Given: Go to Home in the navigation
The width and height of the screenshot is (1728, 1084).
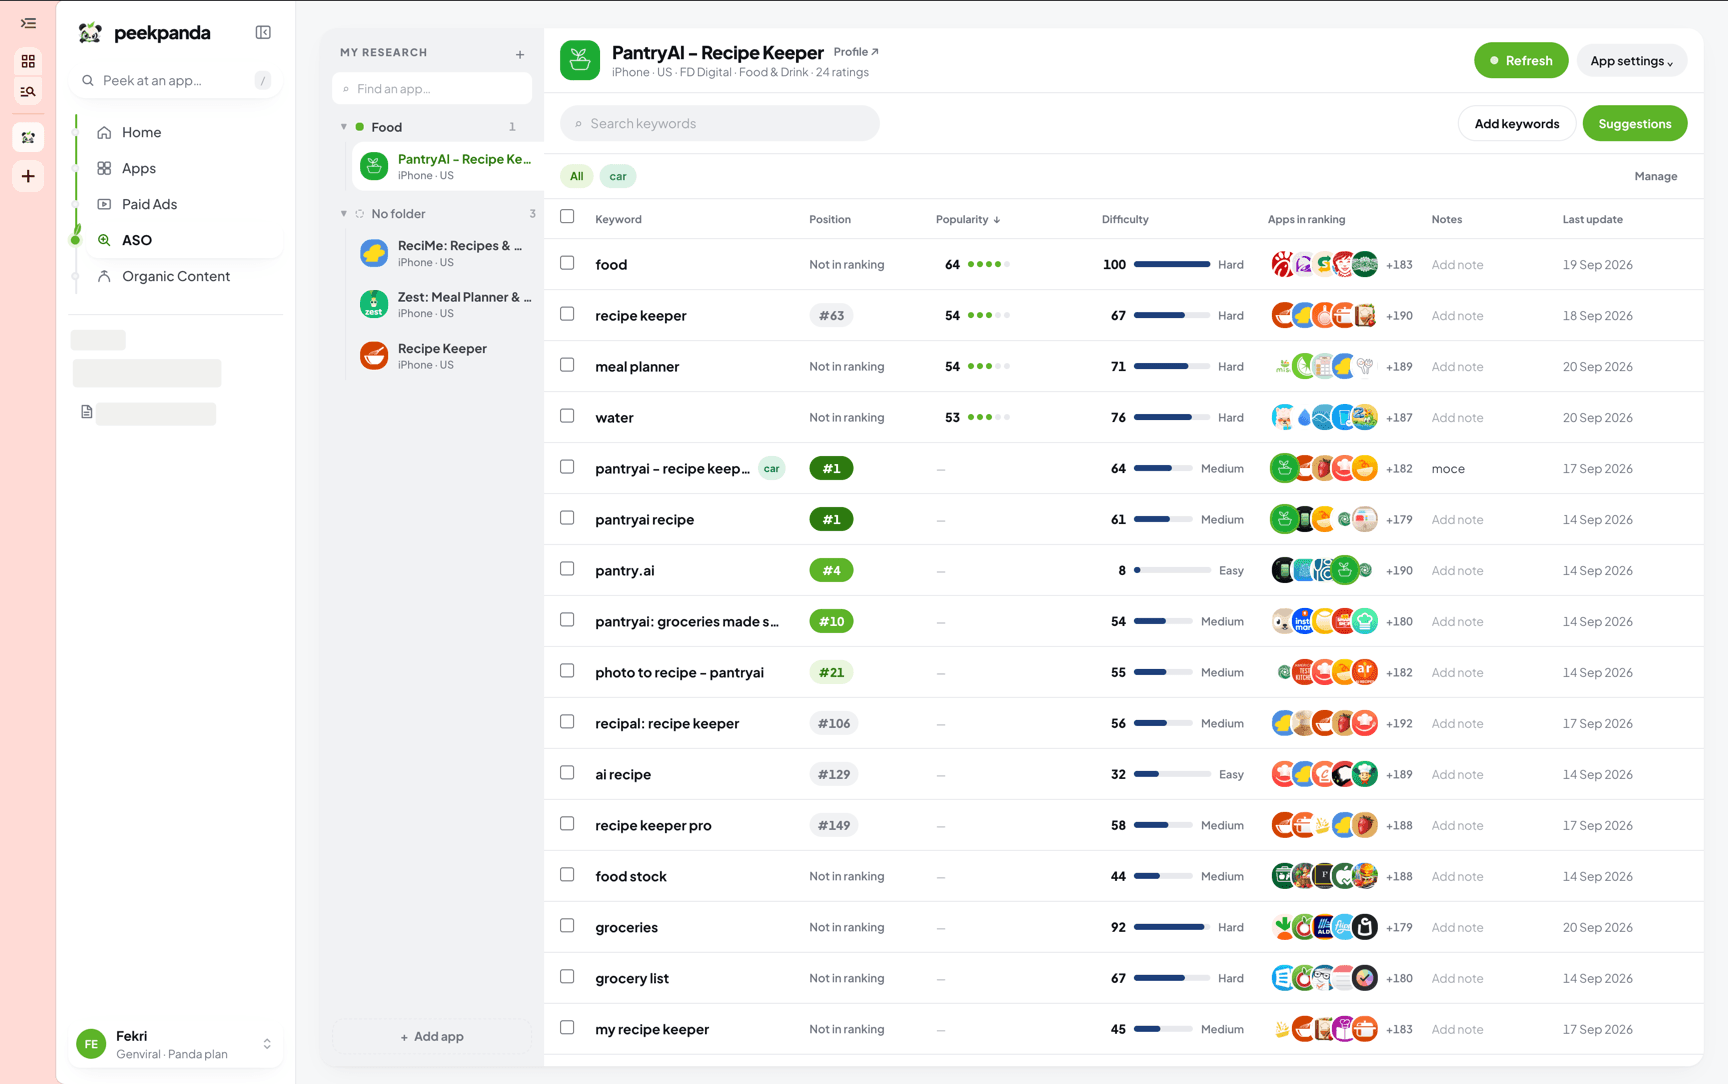Looking at the screenshot, I should [x=141, y=132].
